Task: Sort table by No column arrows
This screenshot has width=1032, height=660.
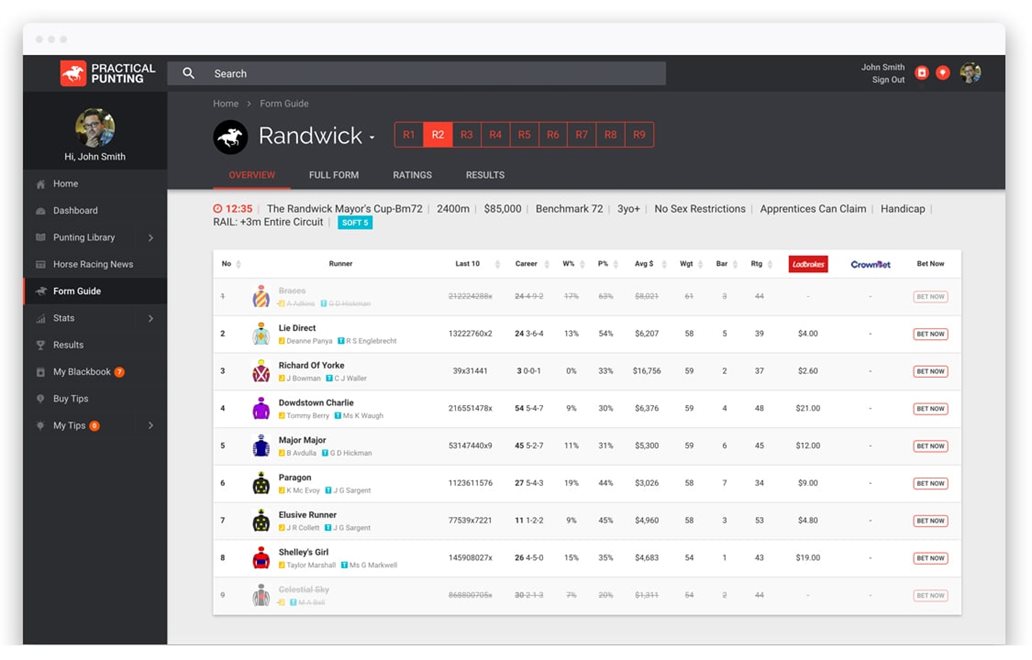Action: click(x=238, y=264)
